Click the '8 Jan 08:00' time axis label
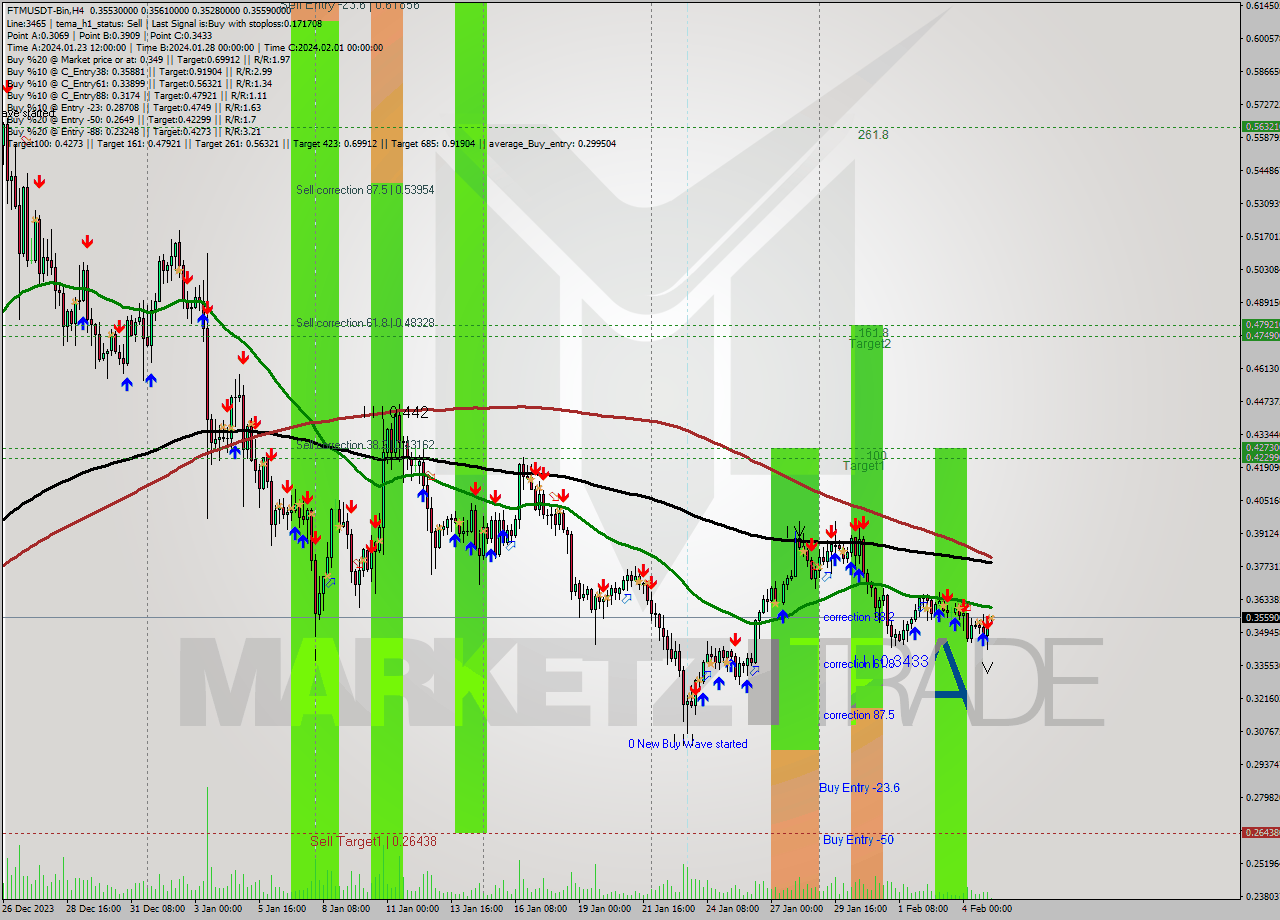This screenshot has width=1280, height=920. click(x=346, y=909)
